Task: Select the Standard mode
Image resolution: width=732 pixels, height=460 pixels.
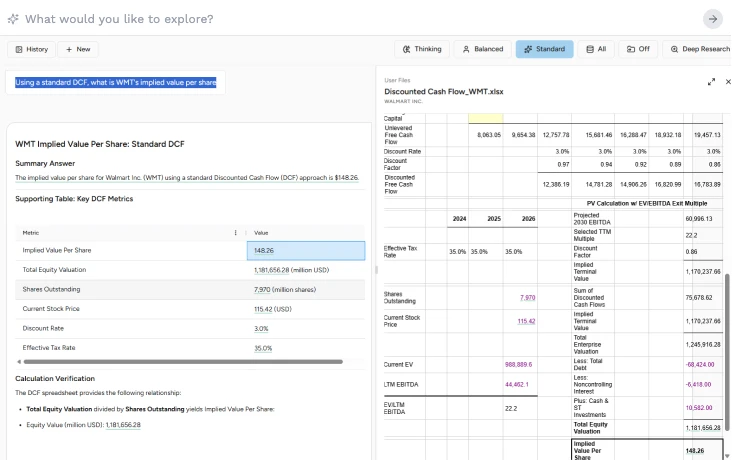Action: 544,49
